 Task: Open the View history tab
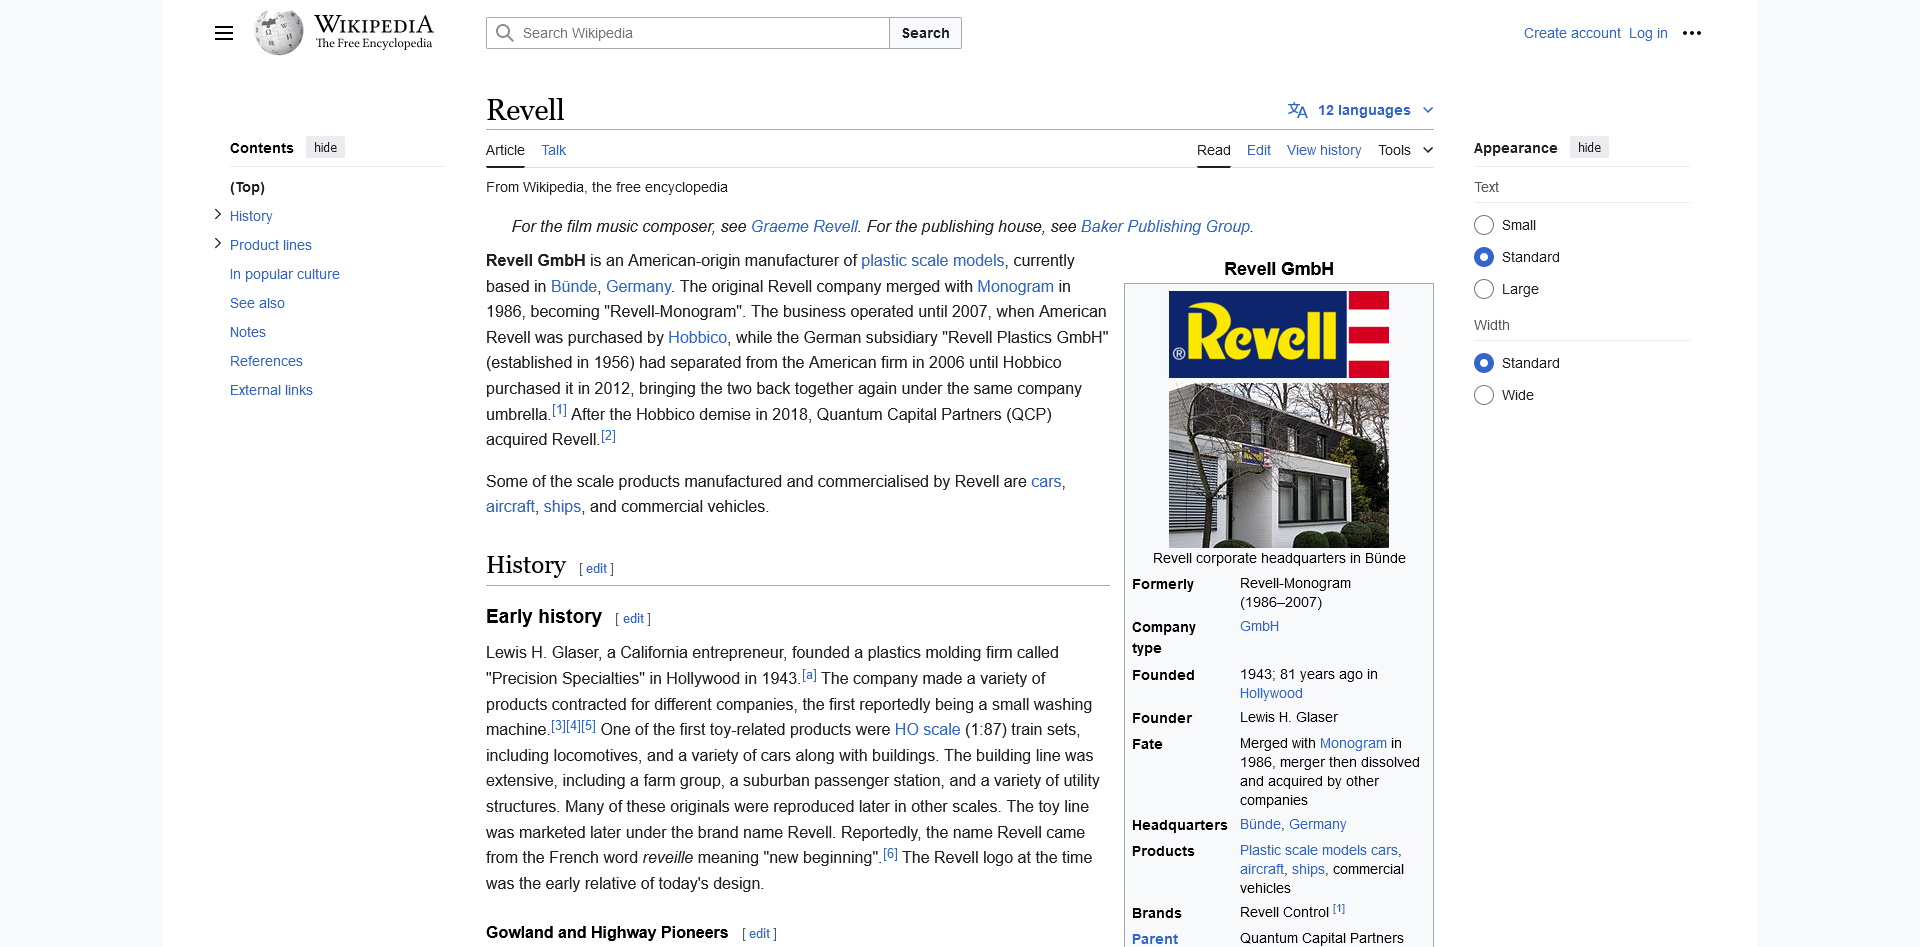[1323, 150]
